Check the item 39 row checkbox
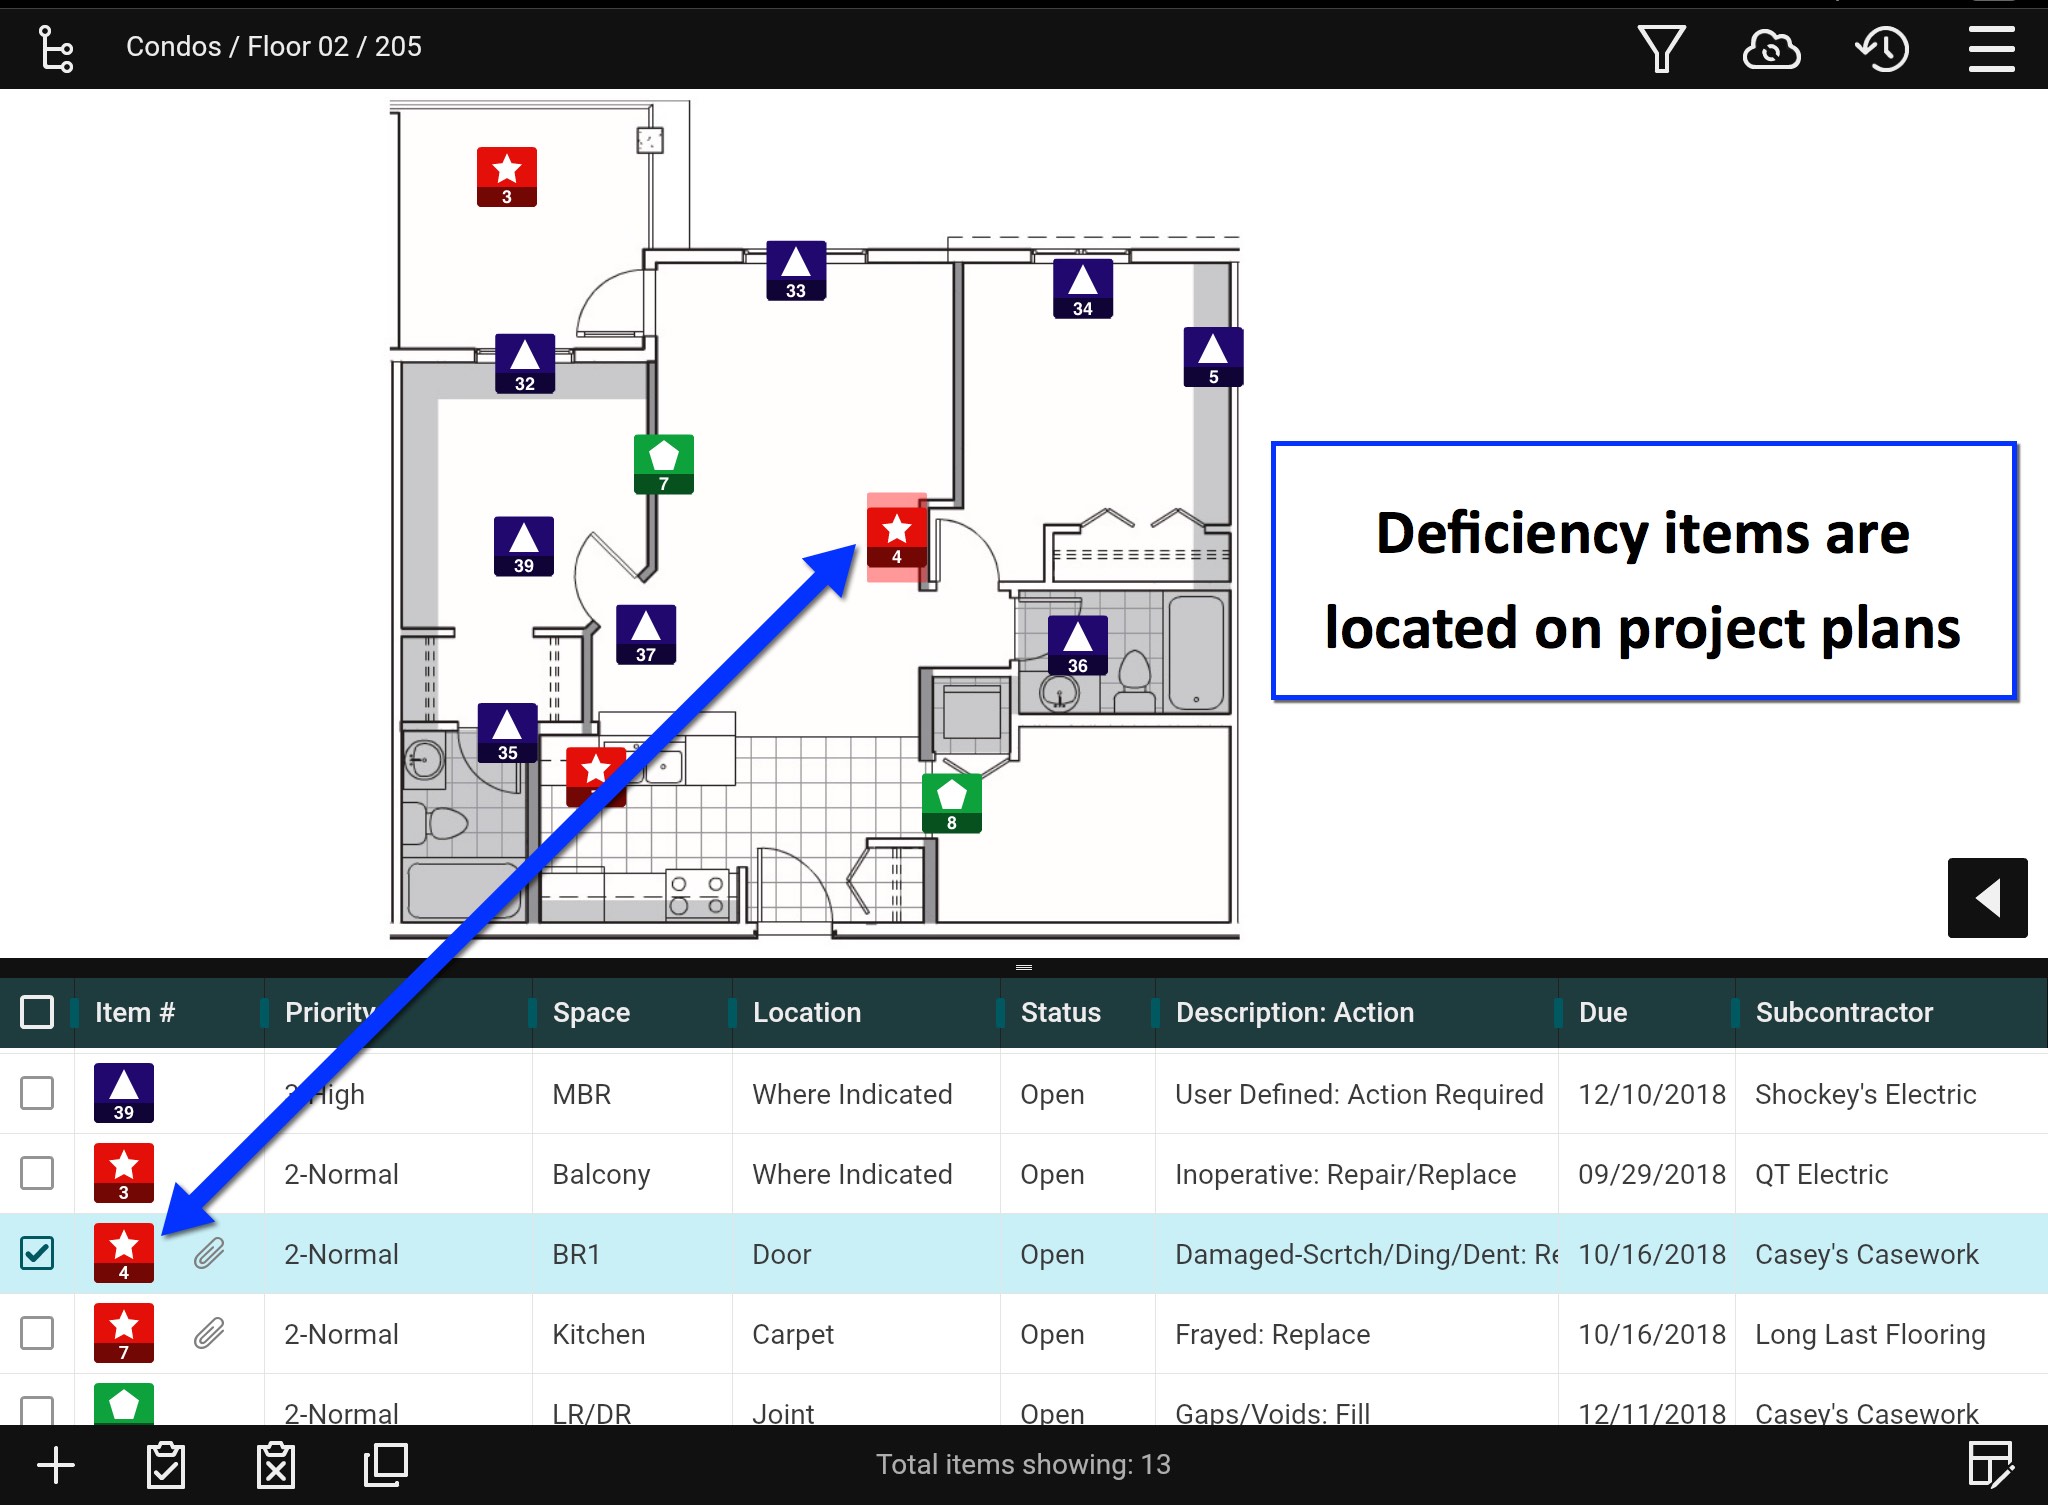The height and width of the screenshot is (1505, 2048). point(37,1093)
